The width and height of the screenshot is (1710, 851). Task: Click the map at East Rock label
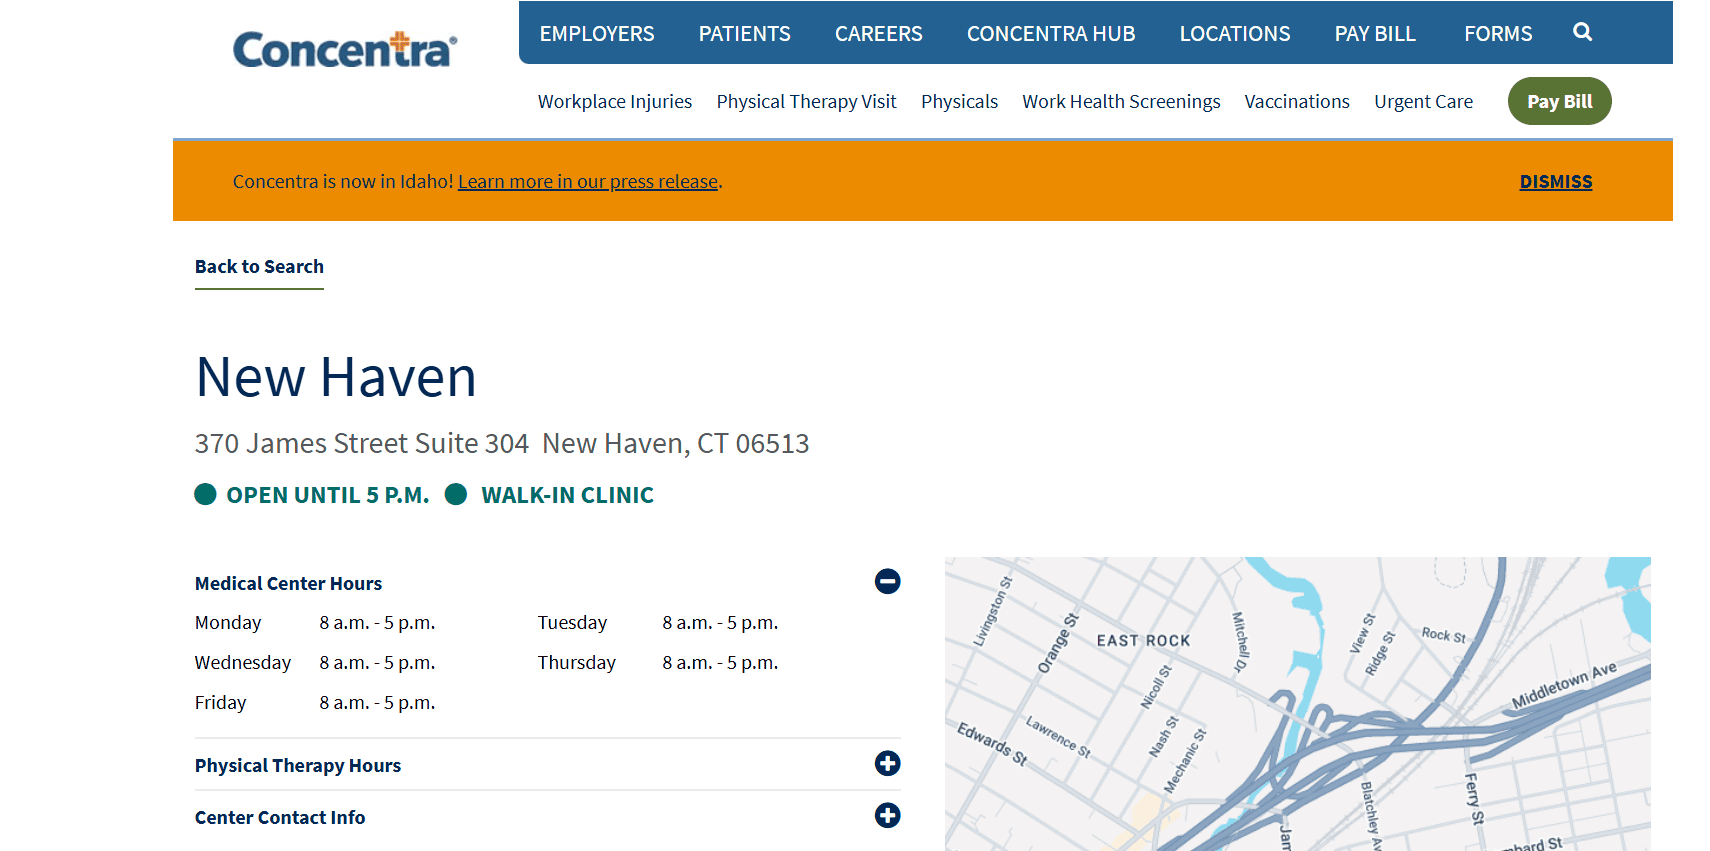(1143, 641)
